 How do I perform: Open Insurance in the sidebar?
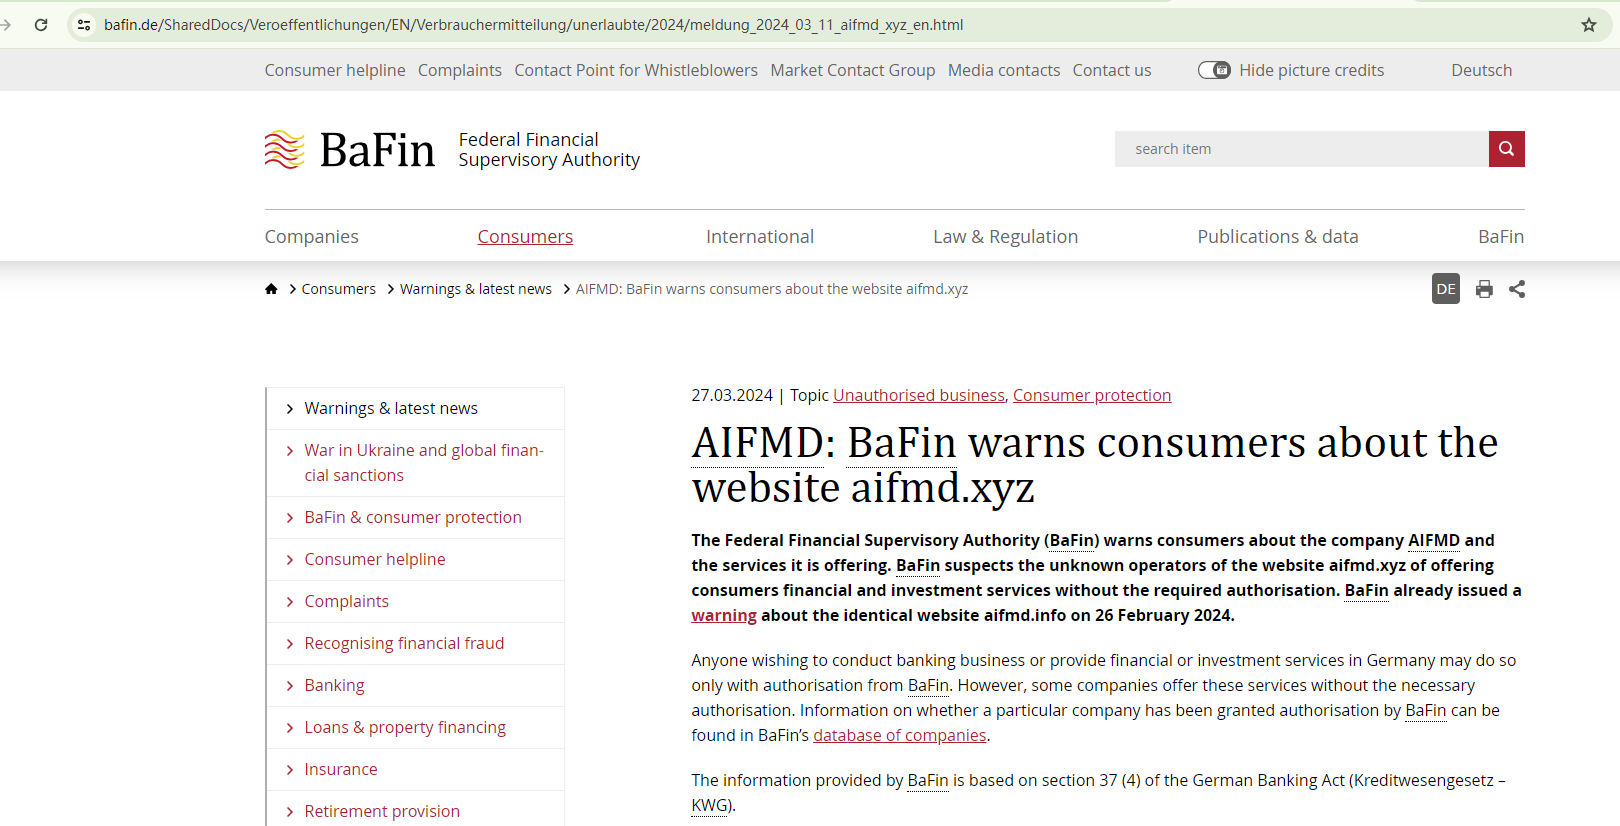click(341, 769)
